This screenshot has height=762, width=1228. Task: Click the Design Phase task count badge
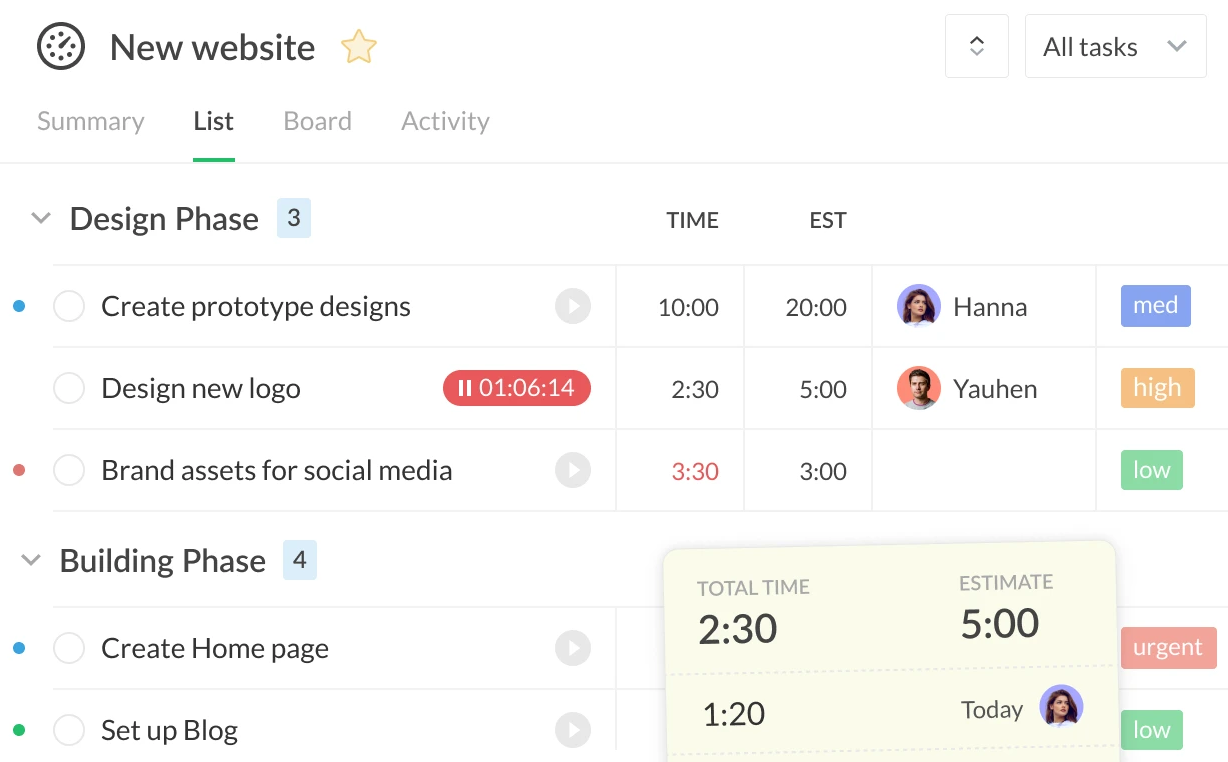tap(294, 218)
